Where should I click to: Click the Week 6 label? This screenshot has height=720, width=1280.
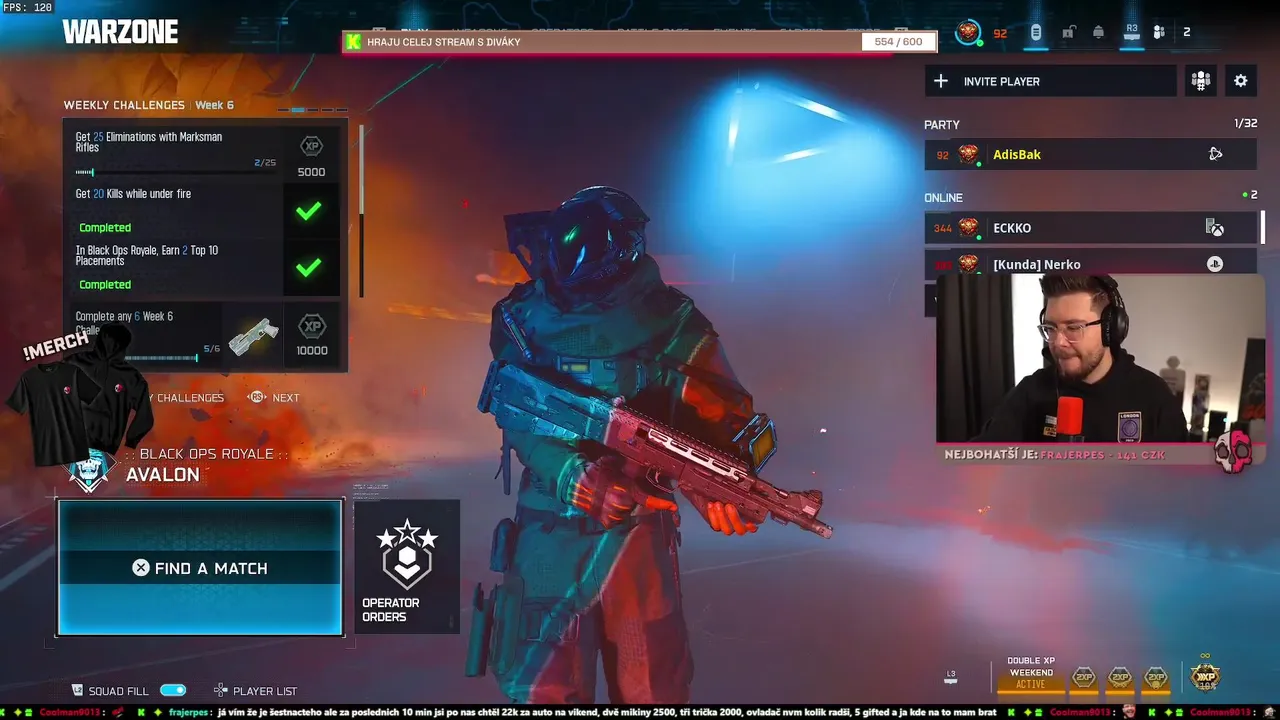[x=214, y=105]
